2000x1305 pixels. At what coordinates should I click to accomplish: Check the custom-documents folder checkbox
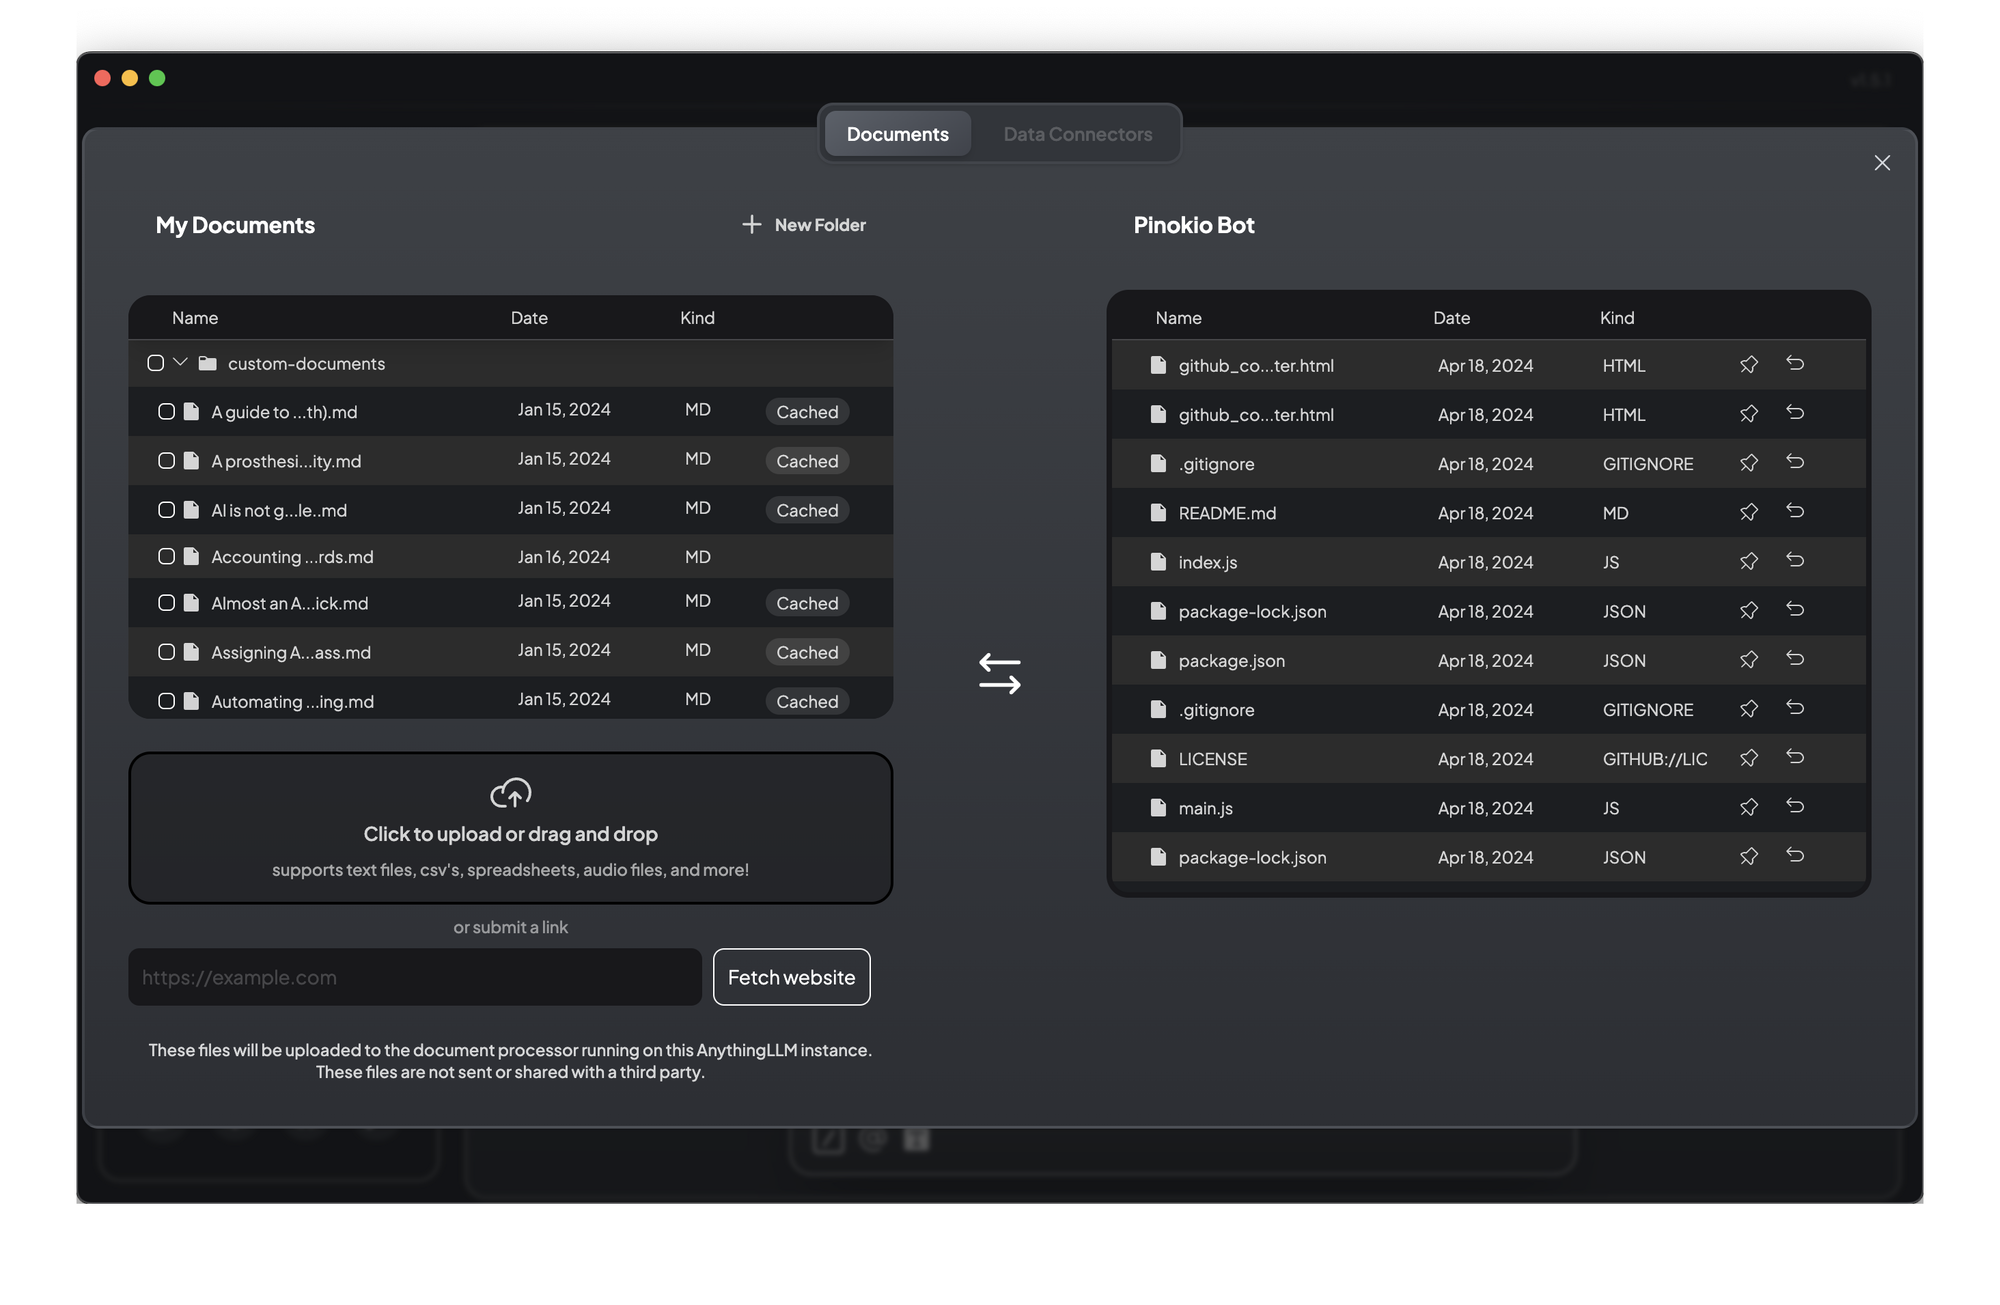(x=156, y=363)
